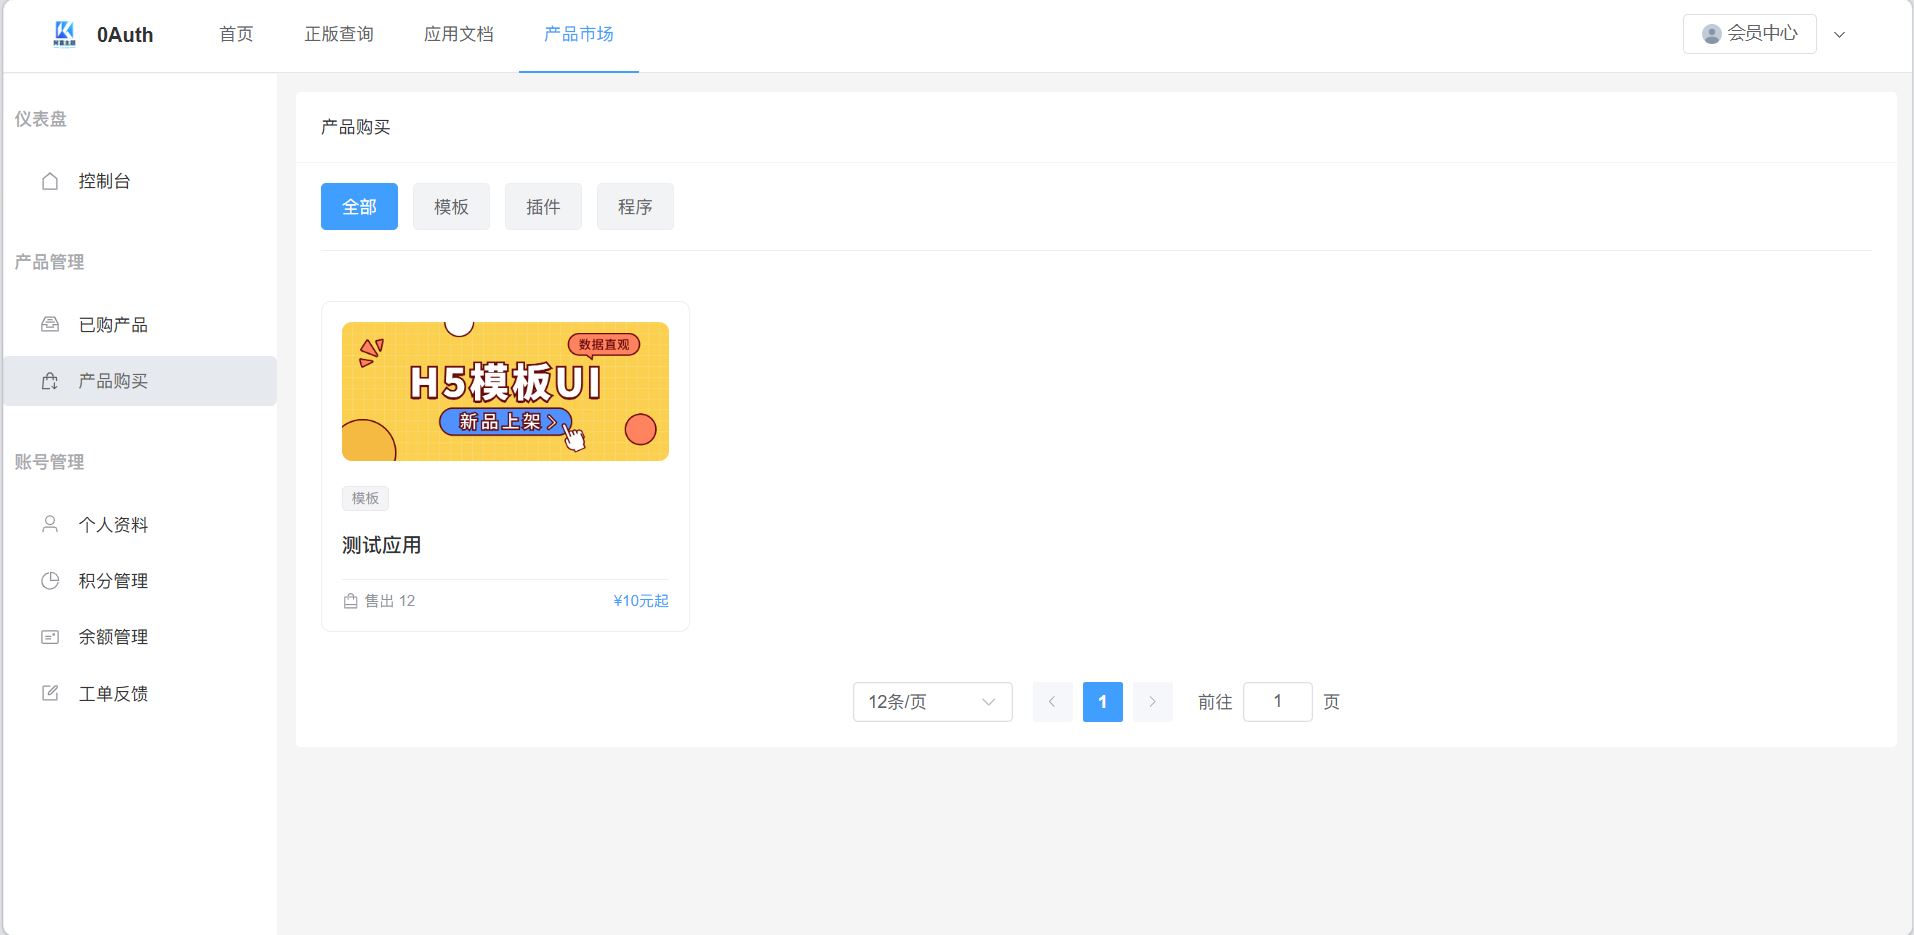Select the 程序 filter tab
This screenshot has width=1914, height=935.
pos(635,206)
